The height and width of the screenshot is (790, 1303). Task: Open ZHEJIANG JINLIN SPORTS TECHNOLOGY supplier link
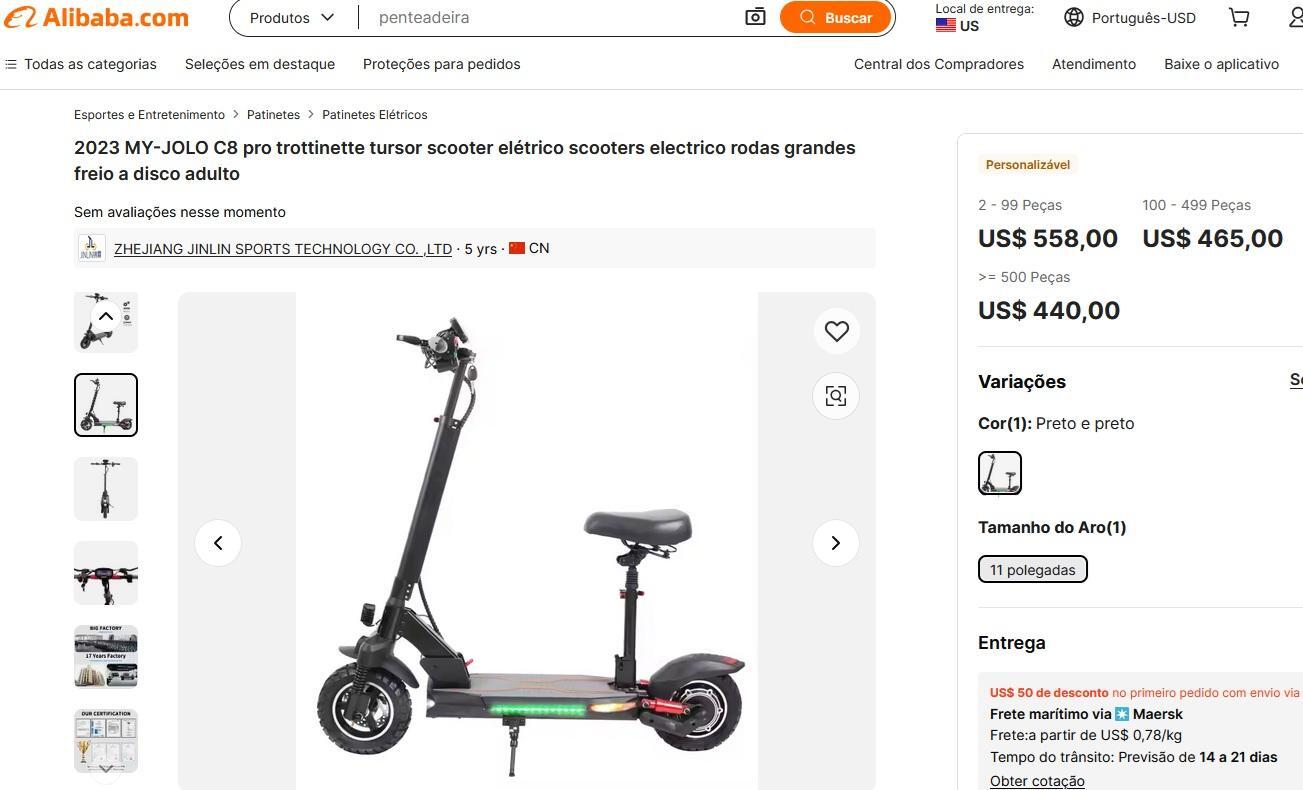tap(283, 249)
